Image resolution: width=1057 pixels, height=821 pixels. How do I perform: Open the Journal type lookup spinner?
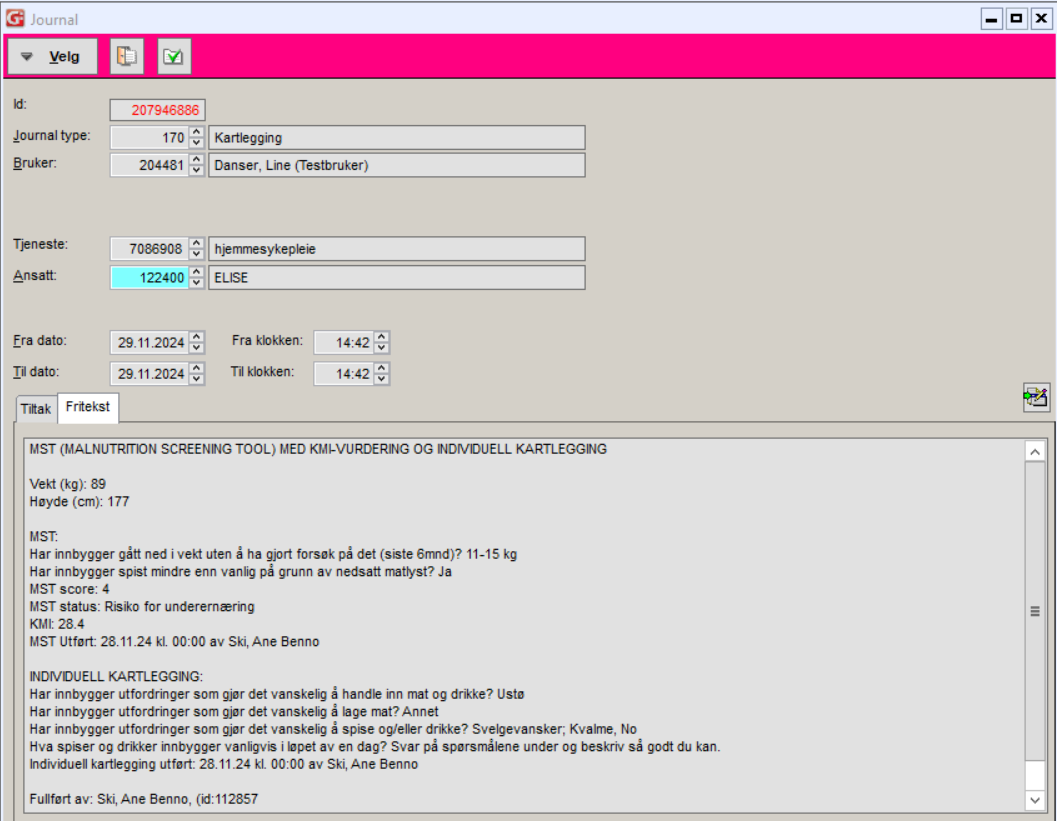(197, 138)
